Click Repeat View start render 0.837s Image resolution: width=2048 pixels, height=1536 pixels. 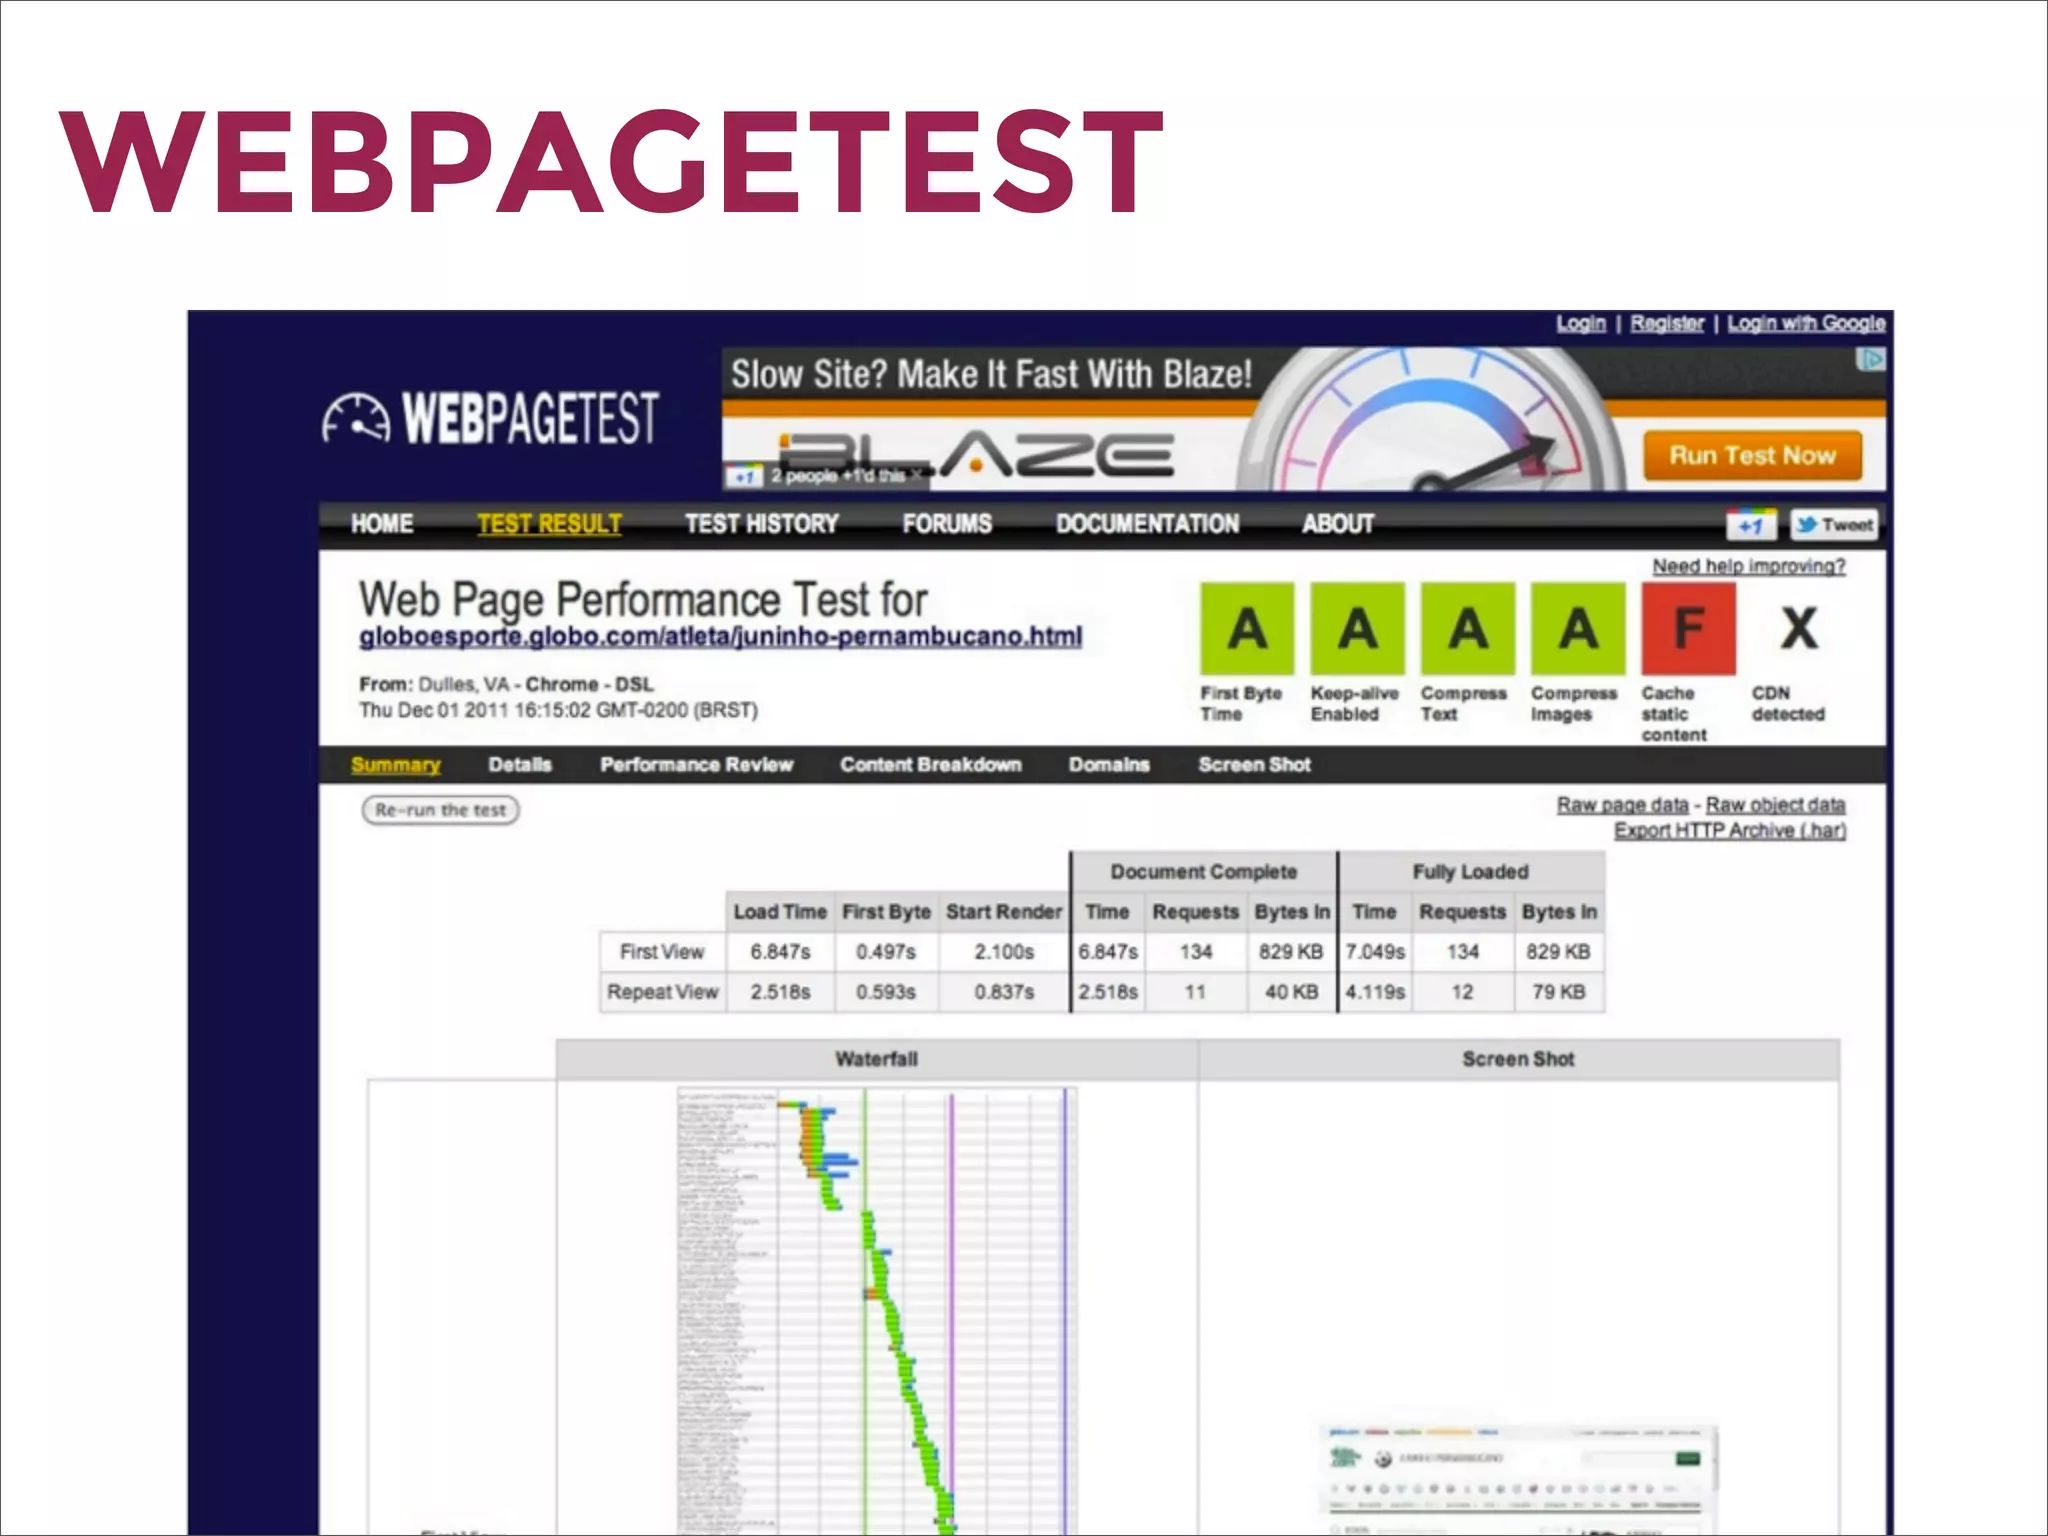[1004, 992]
